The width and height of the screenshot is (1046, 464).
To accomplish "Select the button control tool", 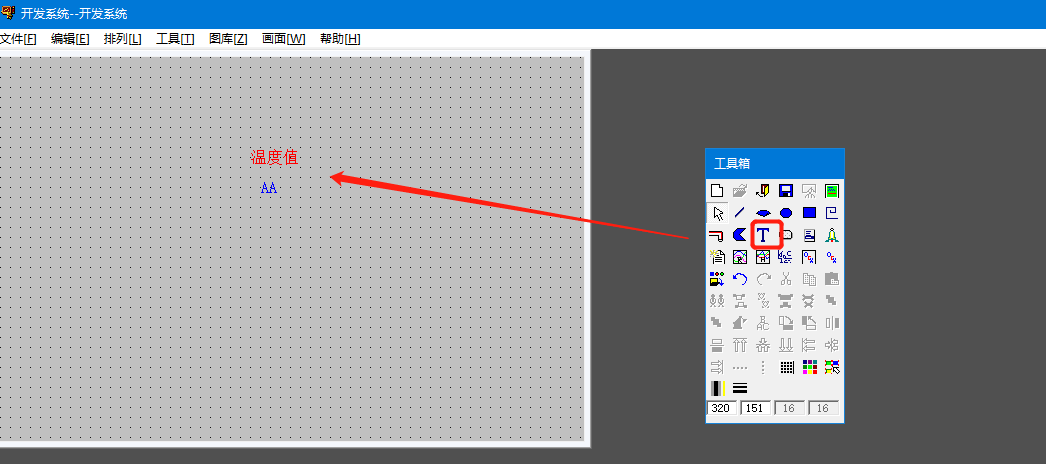I will [x=787, y=235].
